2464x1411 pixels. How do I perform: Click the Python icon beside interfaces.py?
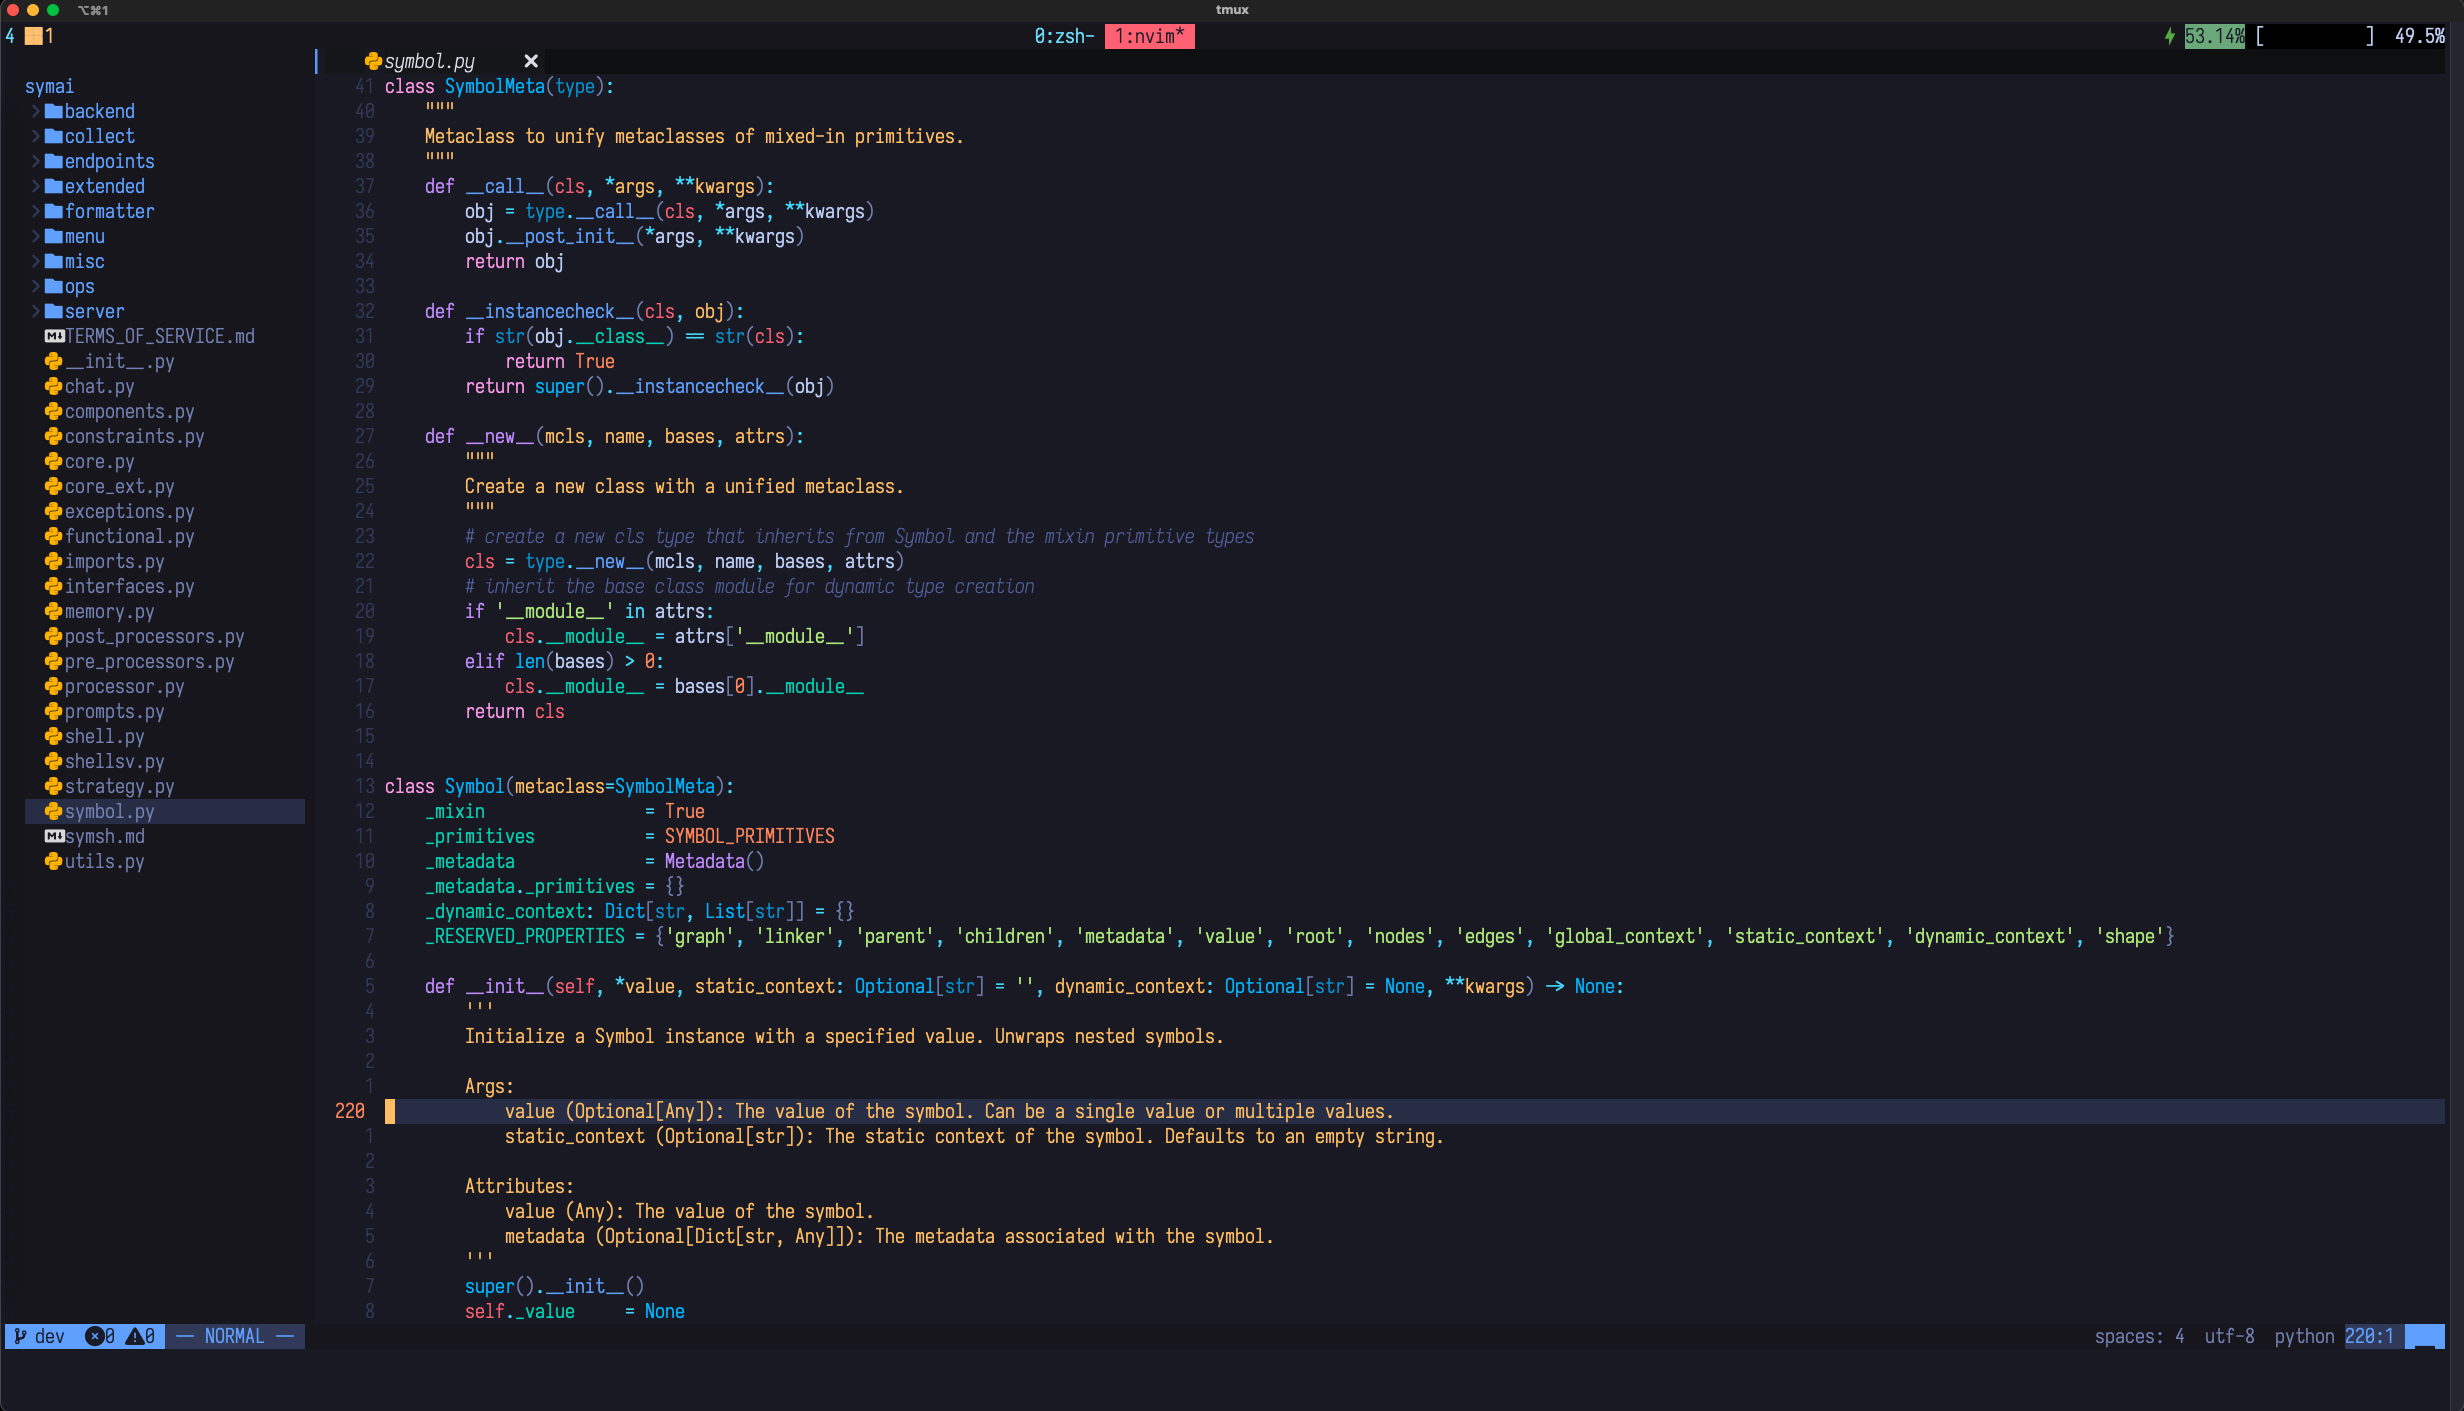(54, 586)
